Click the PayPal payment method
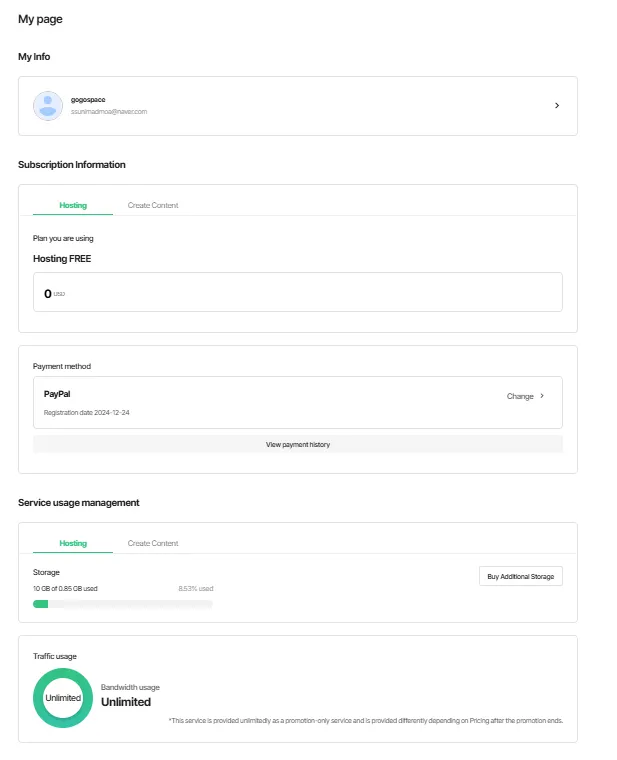 57,394
